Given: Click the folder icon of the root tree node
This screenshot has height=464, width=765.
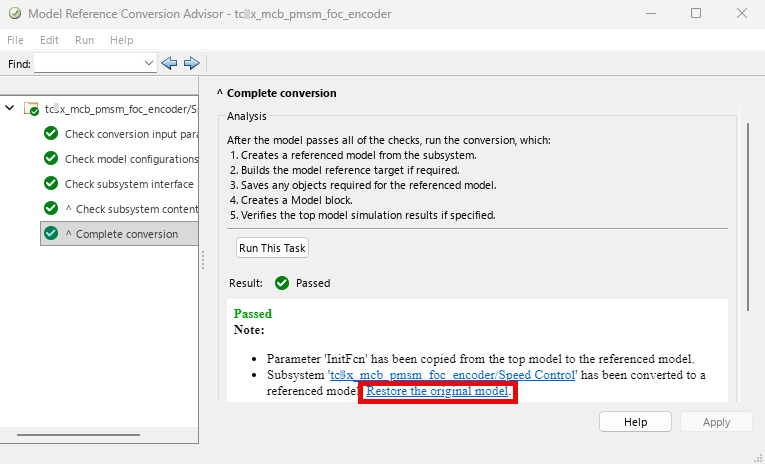Looking at the screenshot, I should [31, 109].
